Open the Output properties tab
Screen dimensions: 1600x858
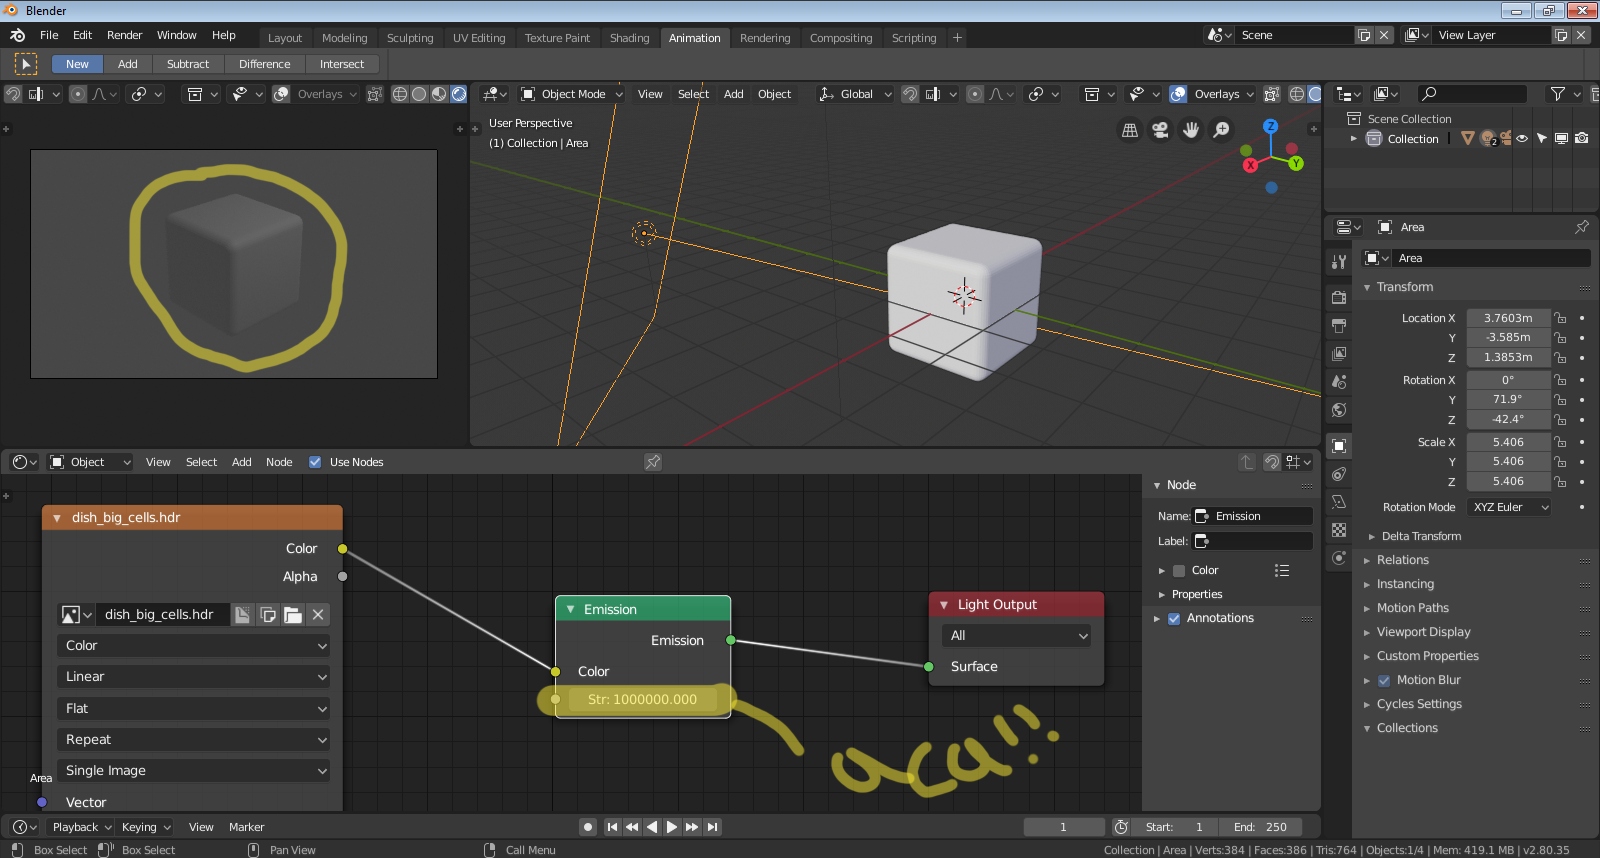[x=1339, y=325]
